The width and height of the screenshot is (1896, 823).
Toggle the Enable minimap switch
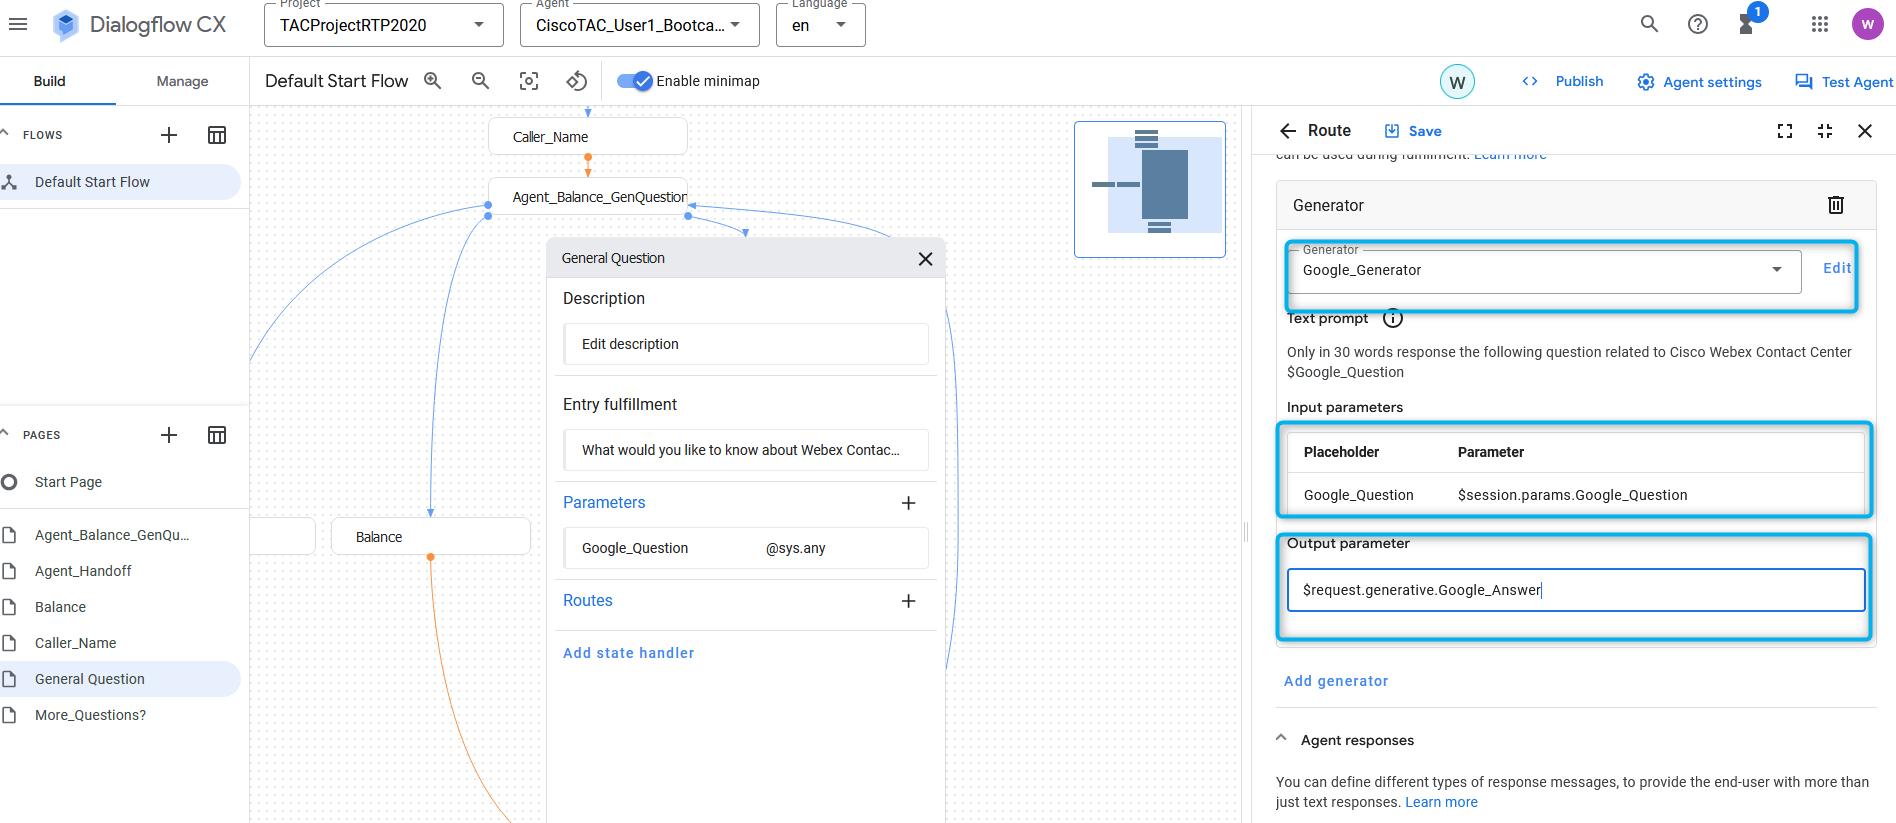point(635,81)
